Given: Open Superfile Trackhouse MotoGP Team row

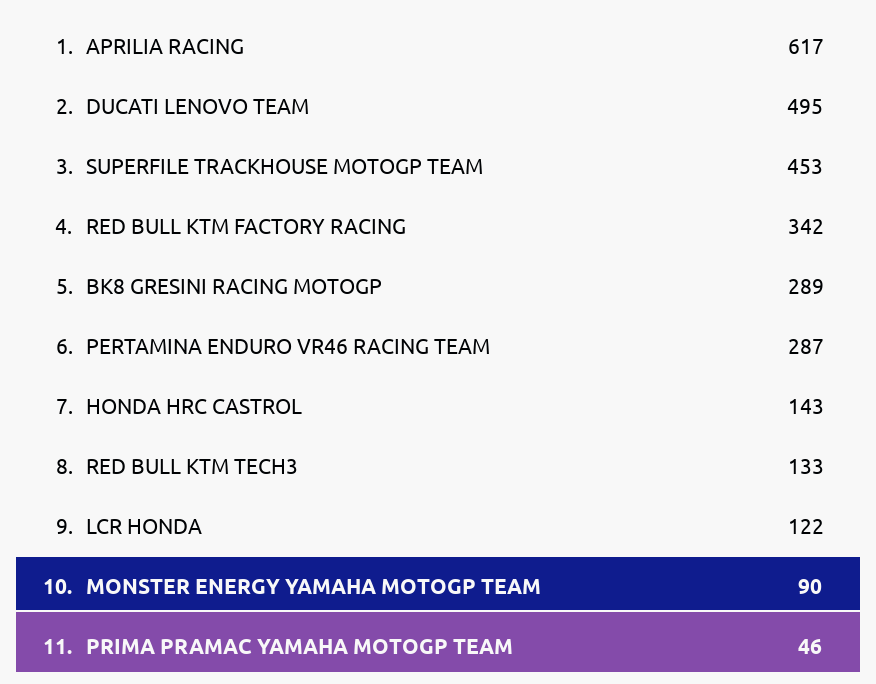Looking at the screenshot, I should tap(438, 167).
